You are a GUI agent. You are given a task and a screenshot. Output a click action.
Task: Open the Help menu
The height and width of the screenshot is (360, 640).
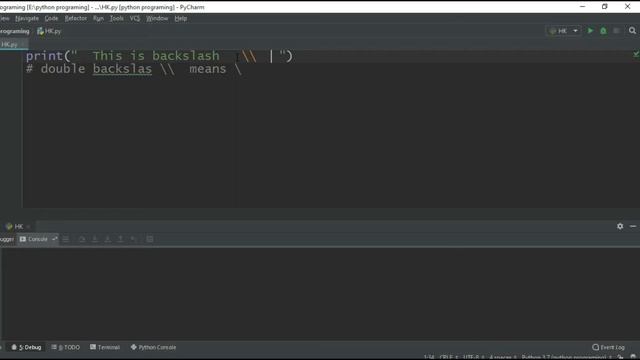click(181, 18)
